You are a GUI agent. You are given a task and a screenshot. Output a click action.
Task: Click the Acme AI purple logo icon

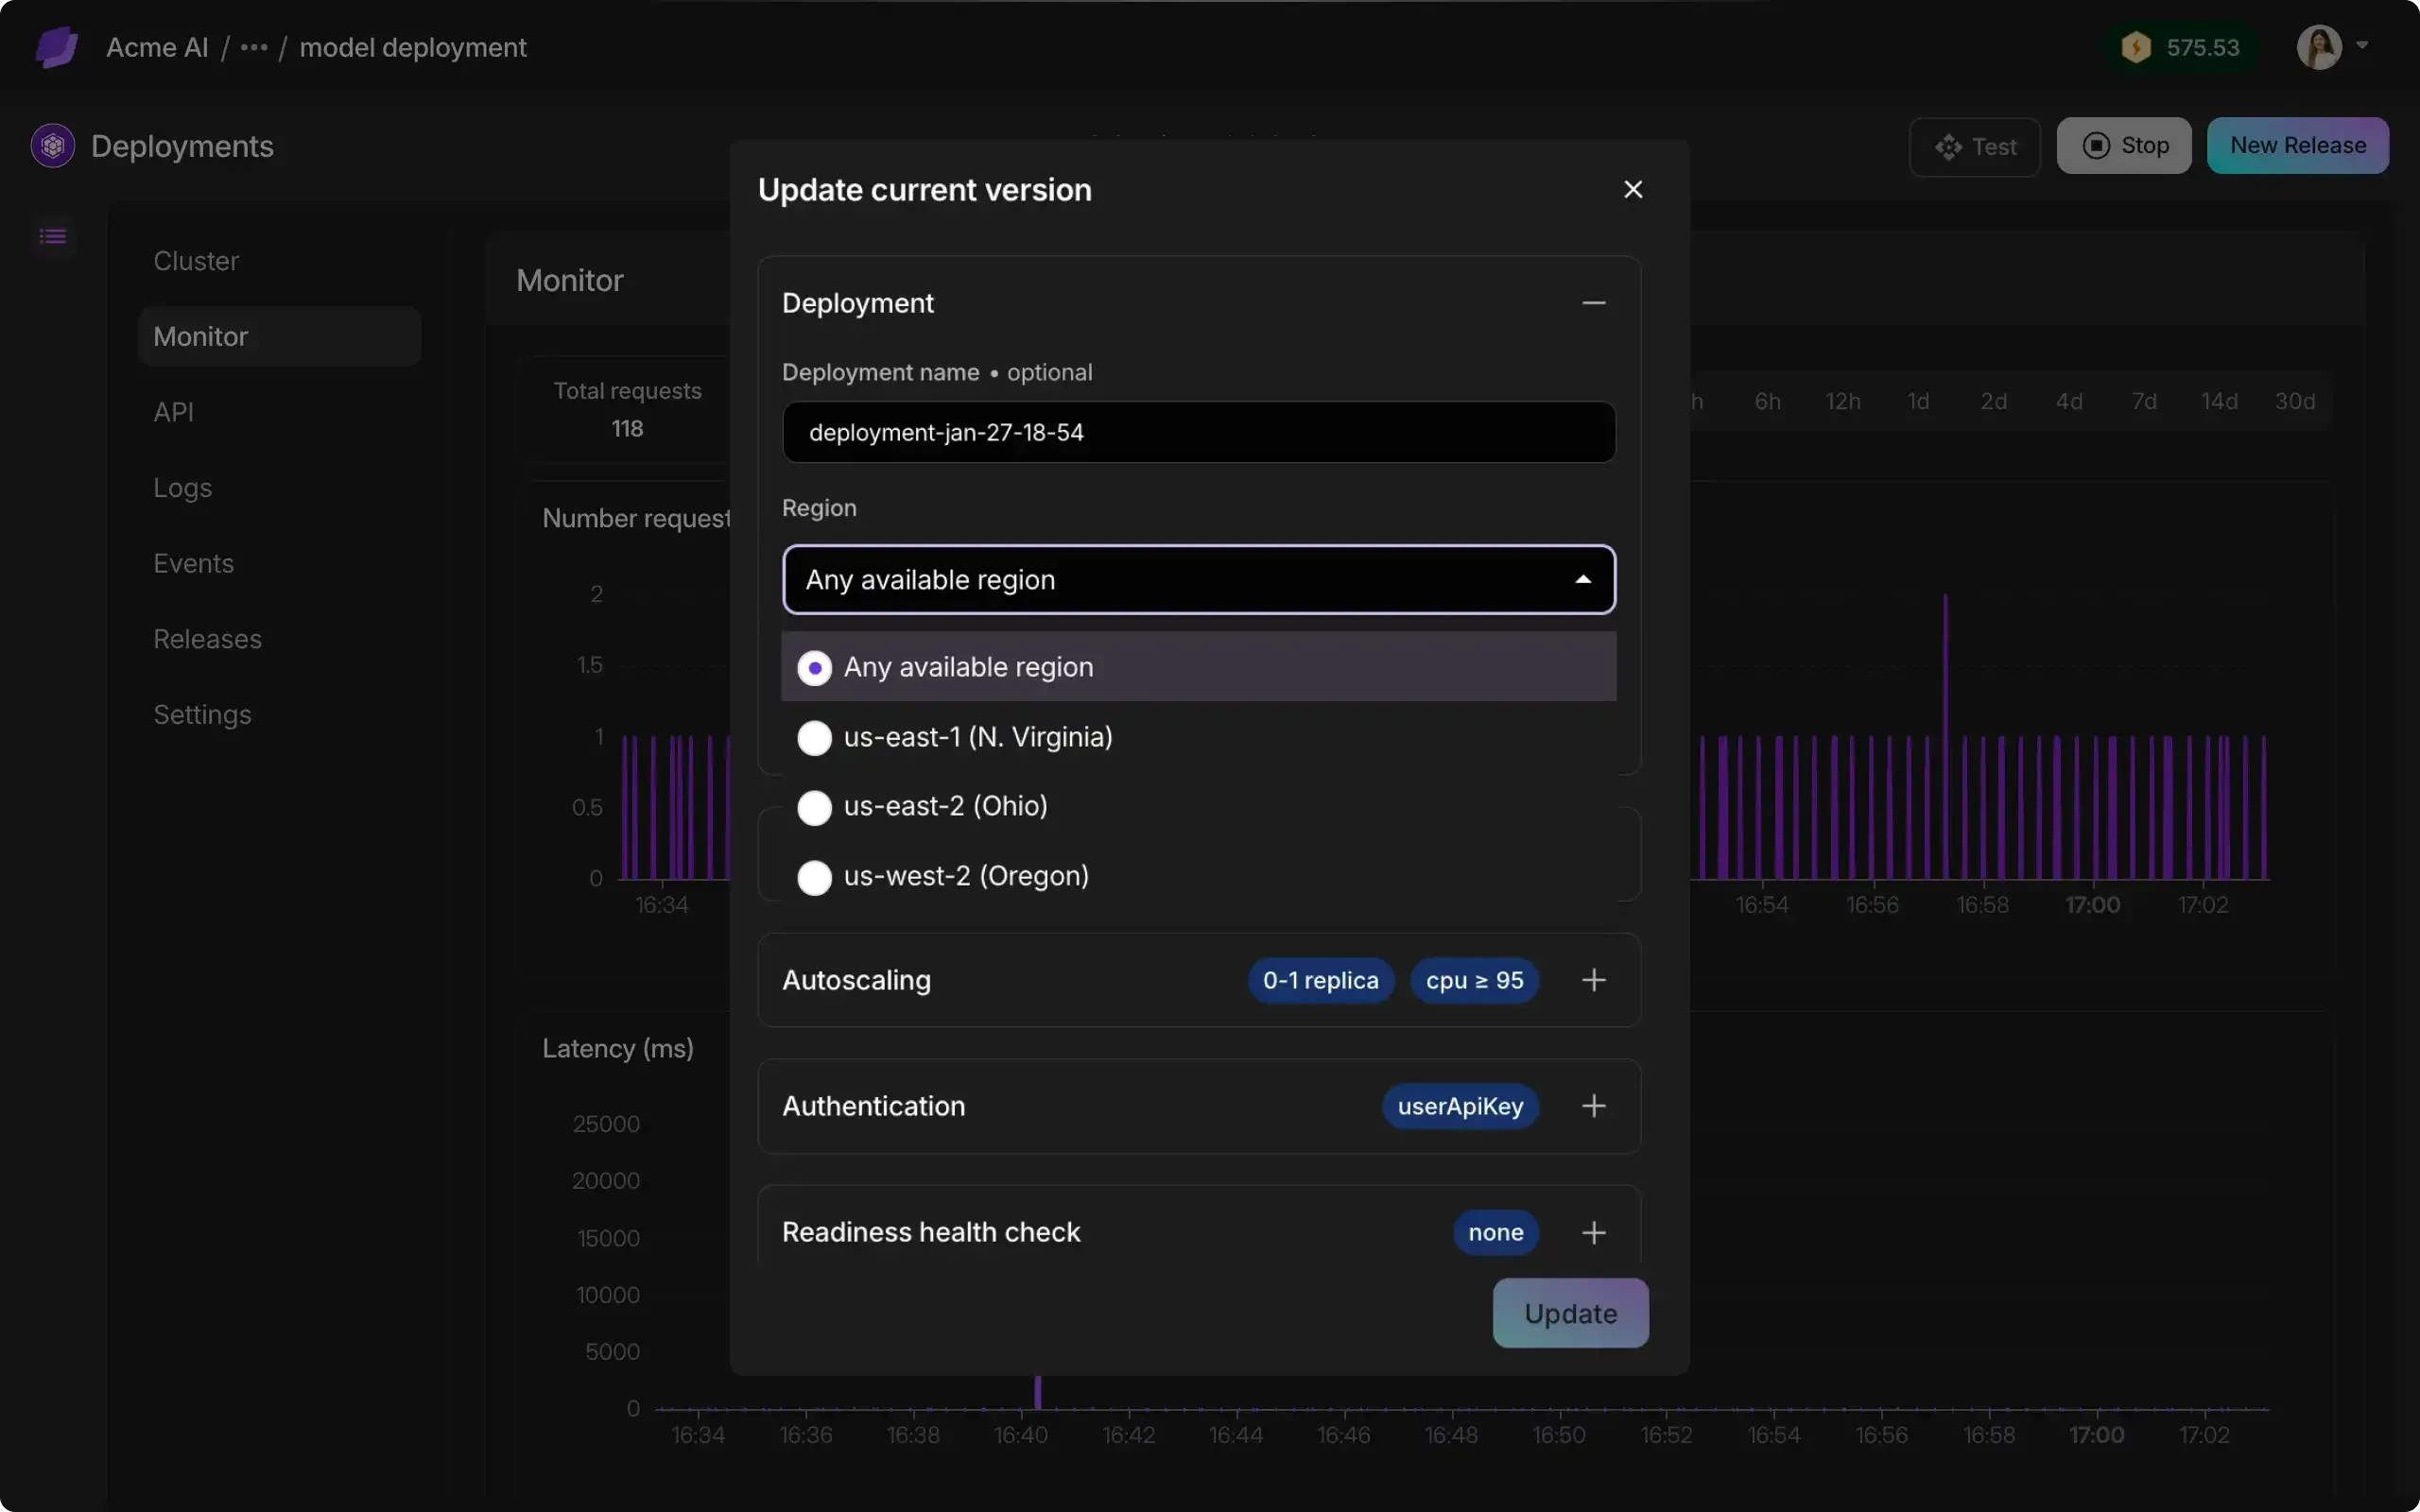56,47
